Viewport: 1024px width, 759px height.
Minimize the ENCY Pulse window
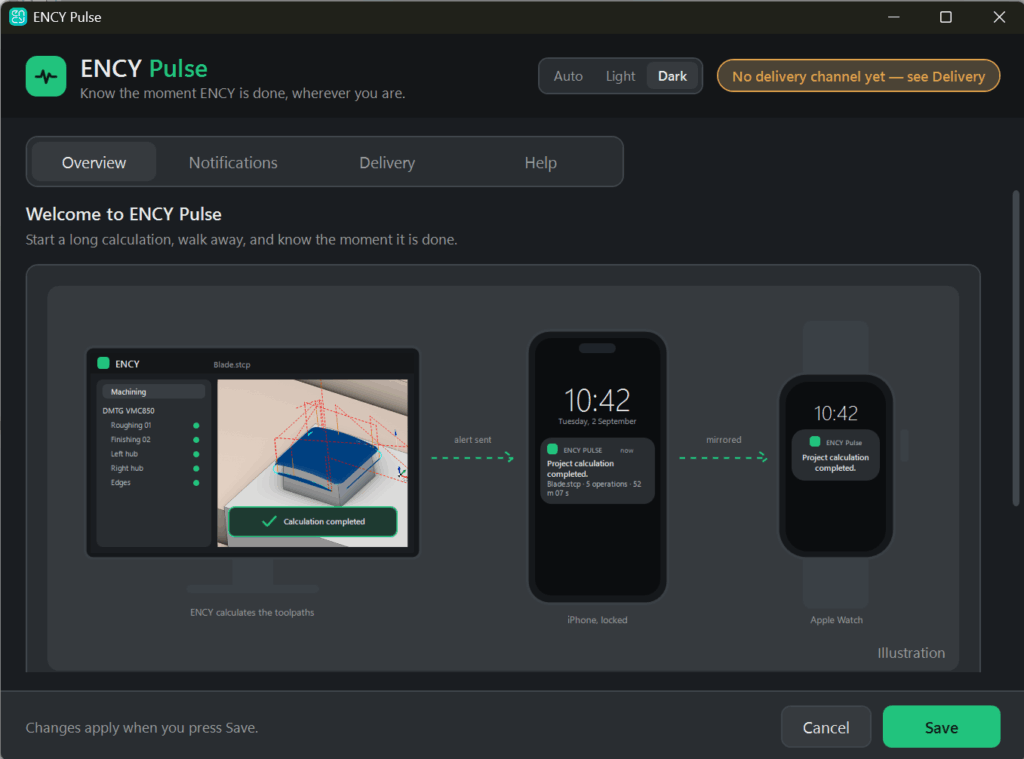[x=893, y=17]
